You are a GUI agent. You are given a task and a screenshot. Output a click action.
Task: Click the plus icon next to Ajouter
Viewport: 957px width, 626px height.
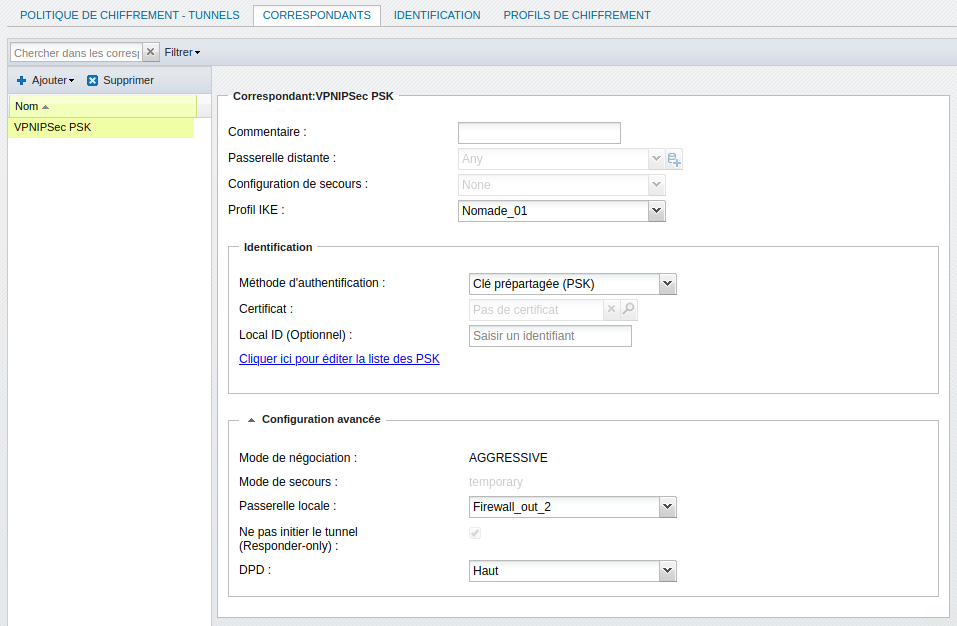coord(21,81)
